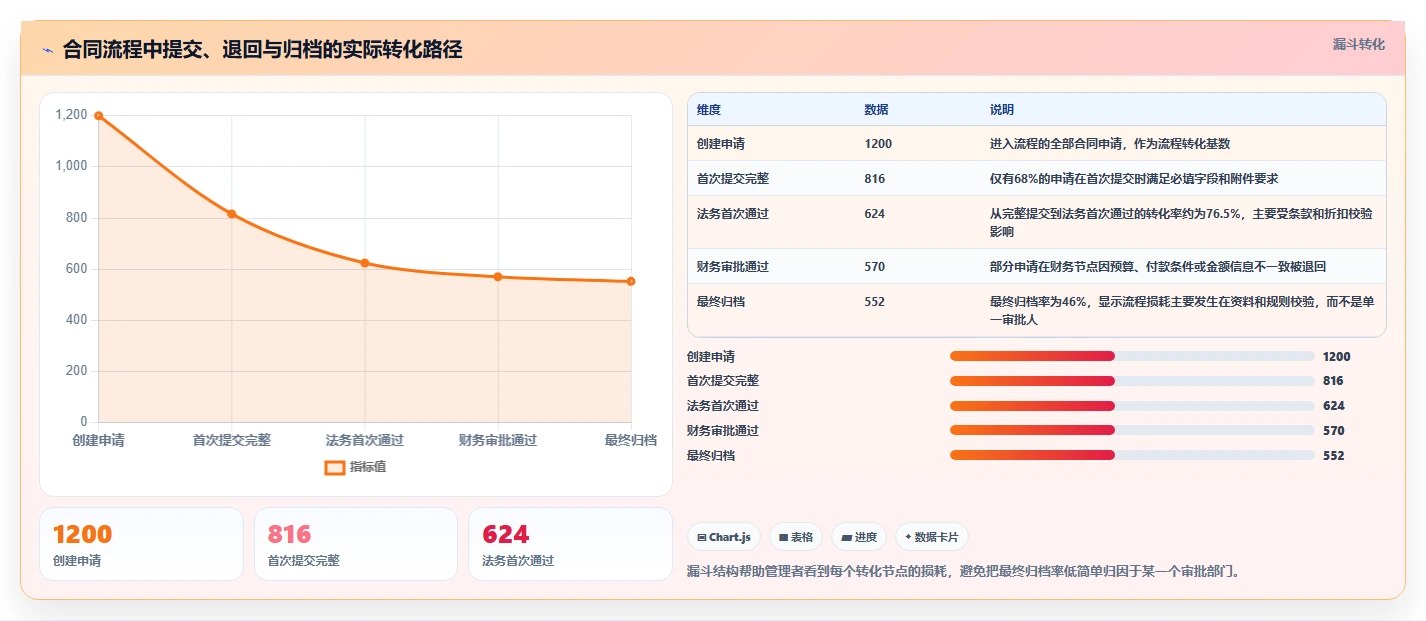The image size is (1426, 621).
Task: Click the chart point at 首次提交完整
Action: coord(231,214)
